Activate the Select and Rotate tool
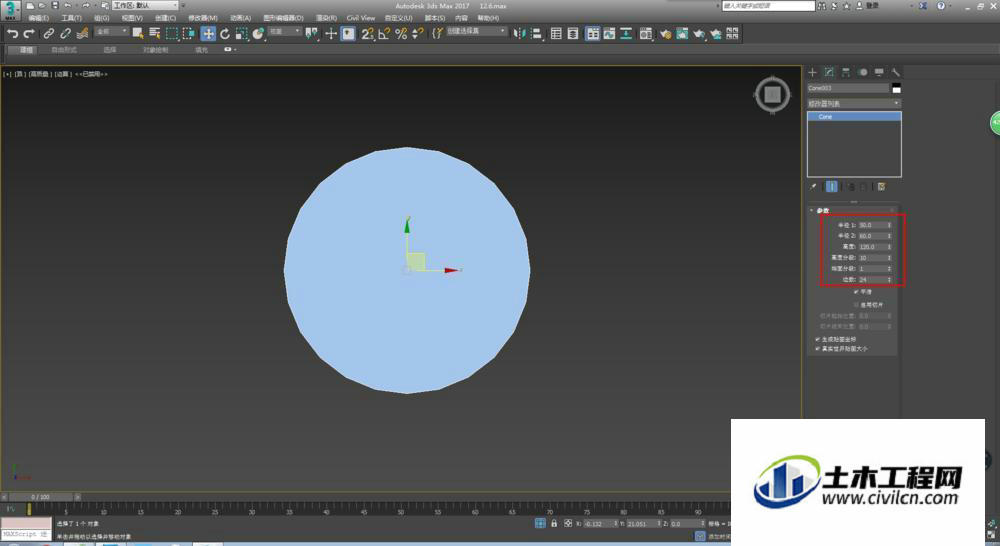Viewport: 1000px width, 546px height. [x=224, y=34]
